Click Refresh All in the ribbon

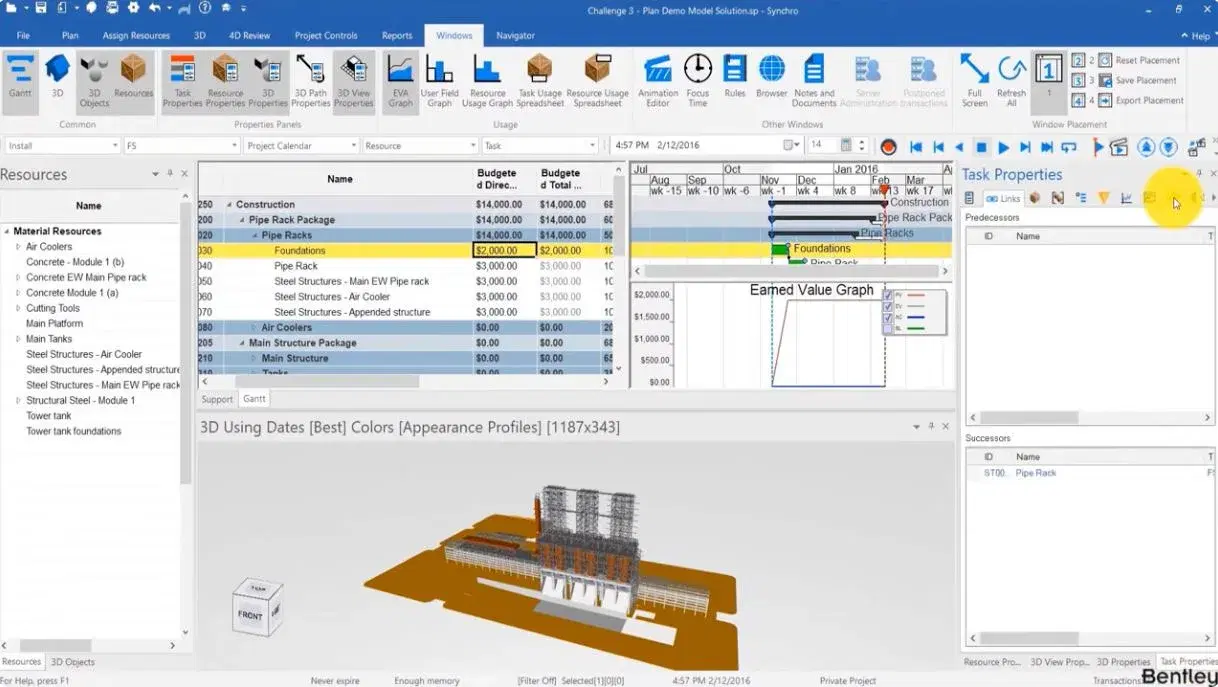1012,81
